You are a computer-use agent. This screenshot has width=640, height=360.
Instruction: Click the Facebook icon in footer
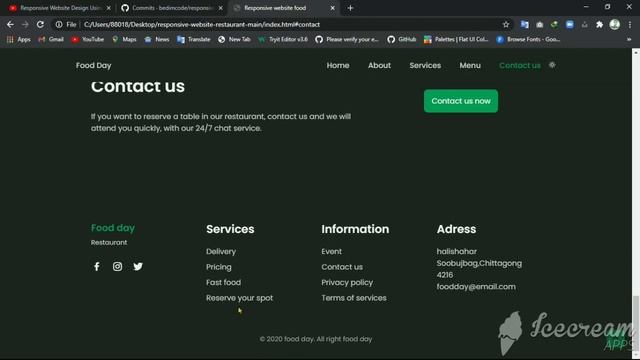coord(97,267)
